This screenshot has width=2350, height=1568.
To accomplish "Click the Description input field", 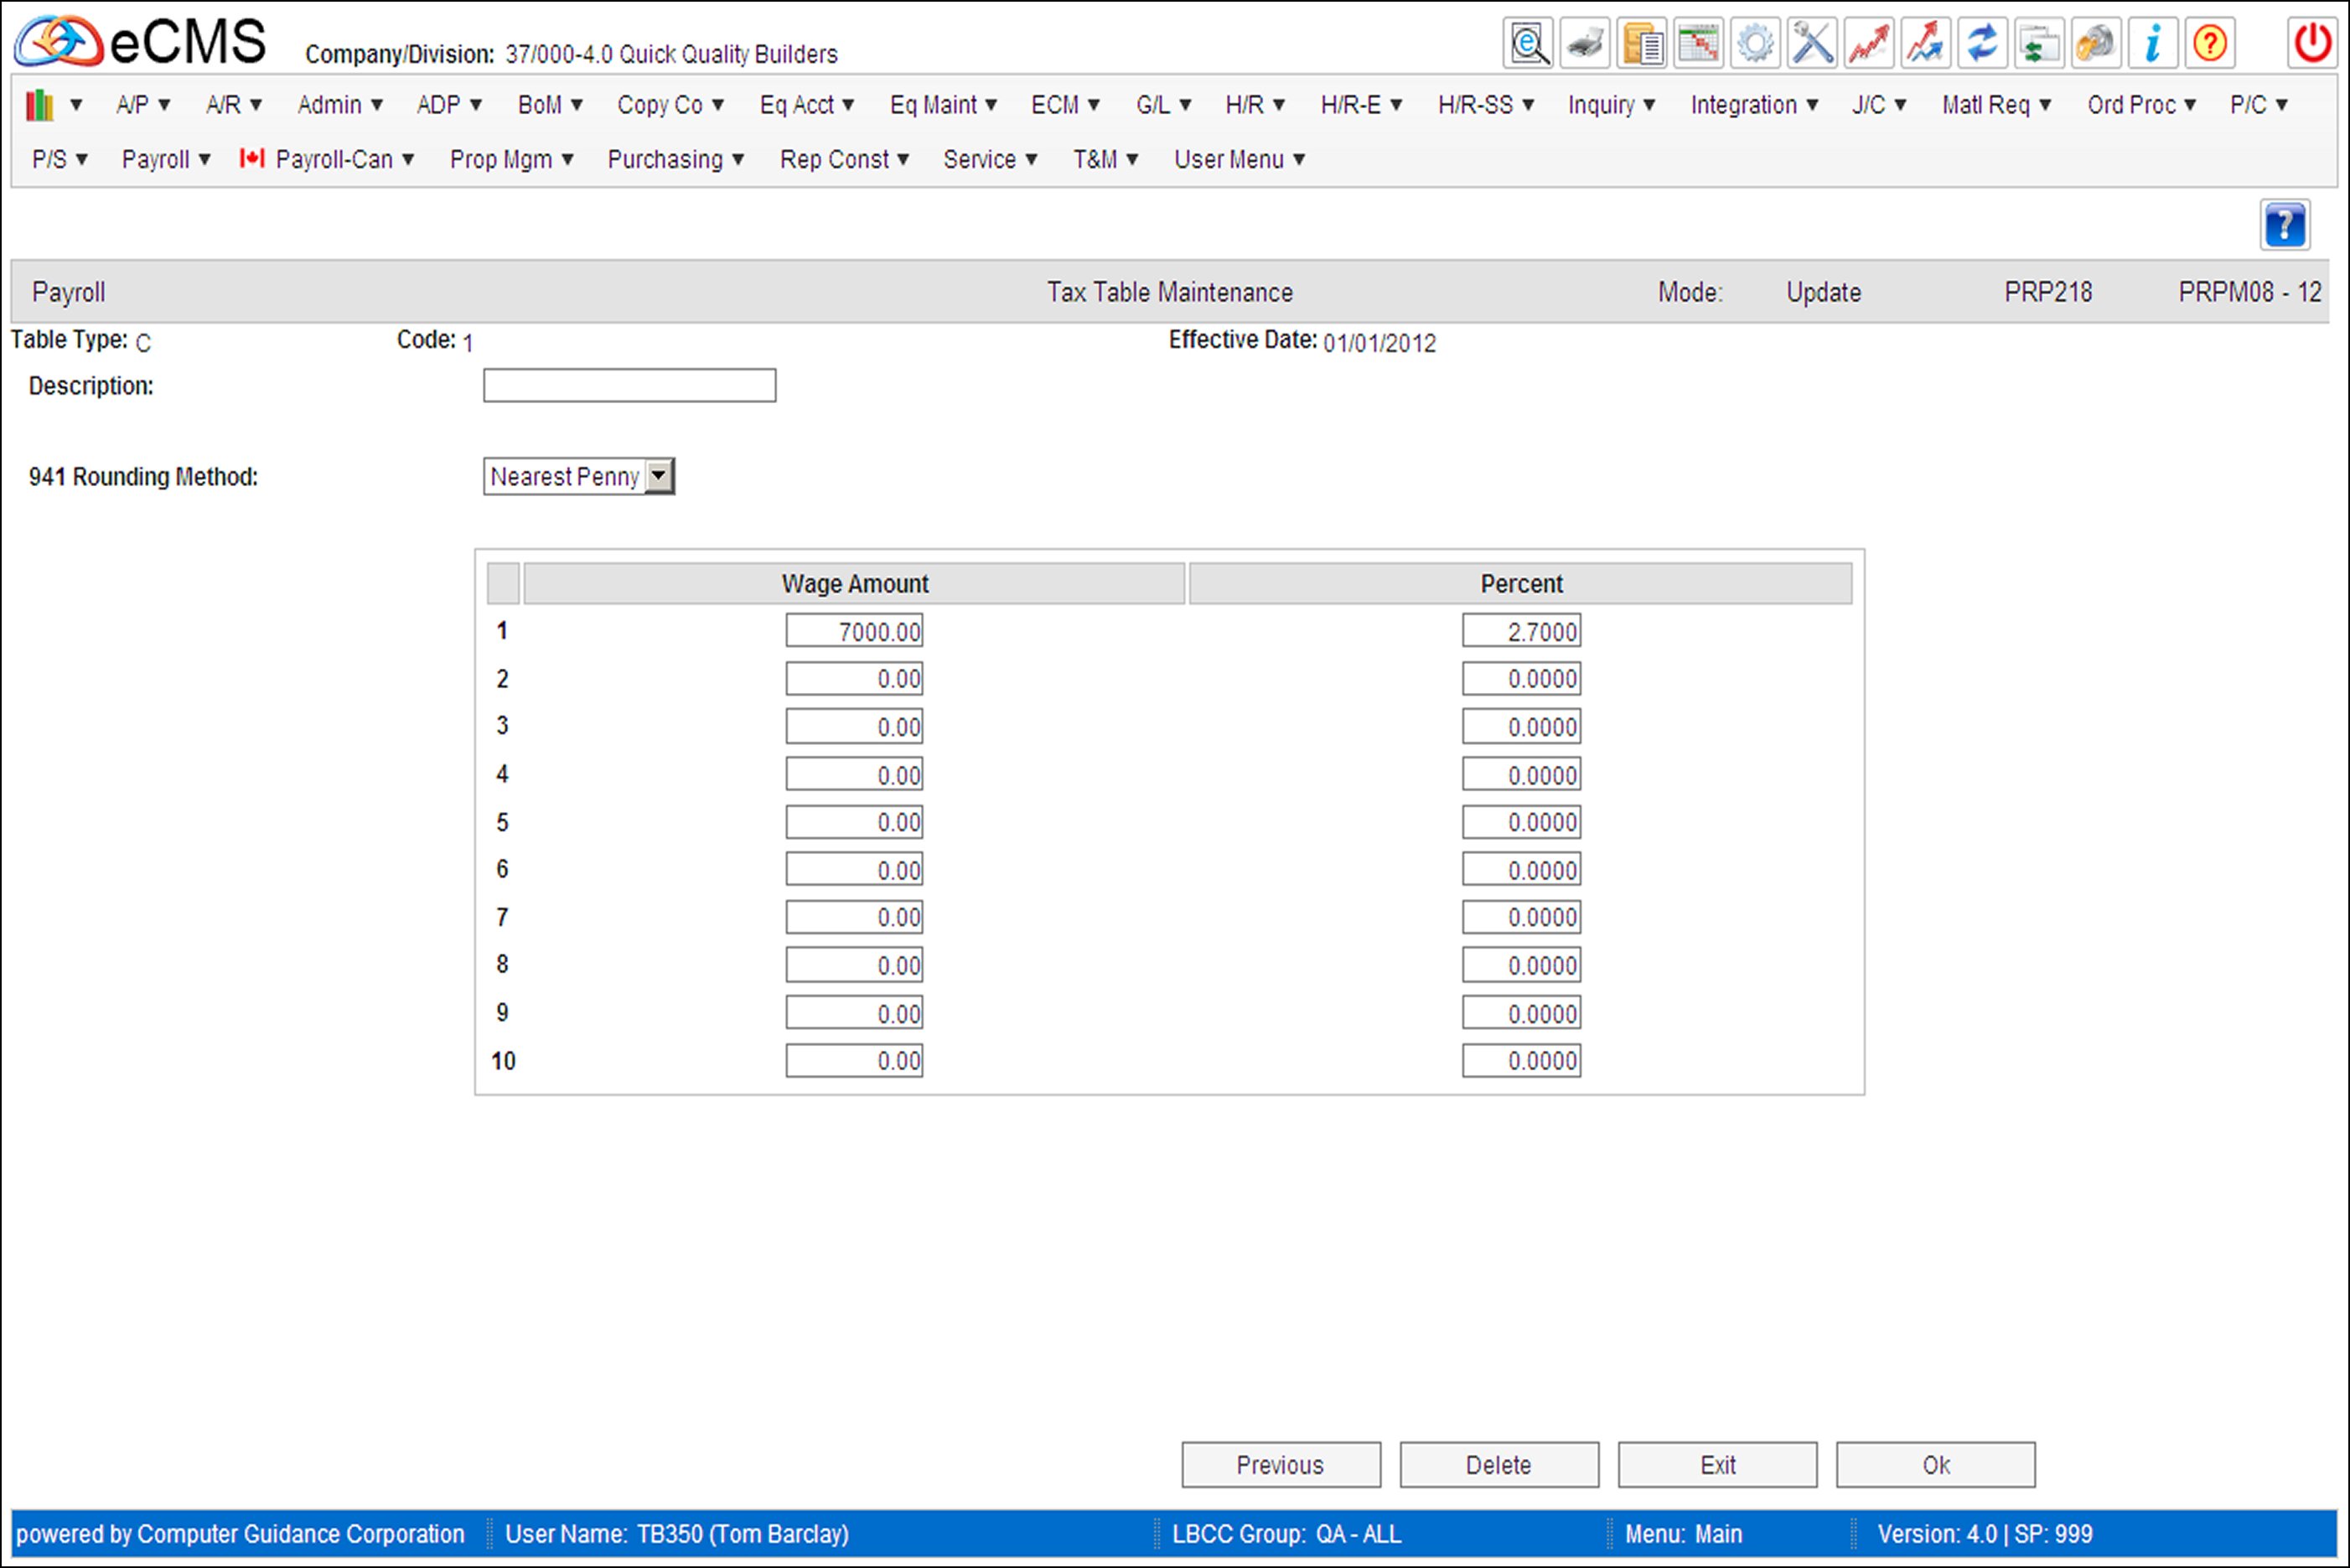I will click(x=629, y=386).
